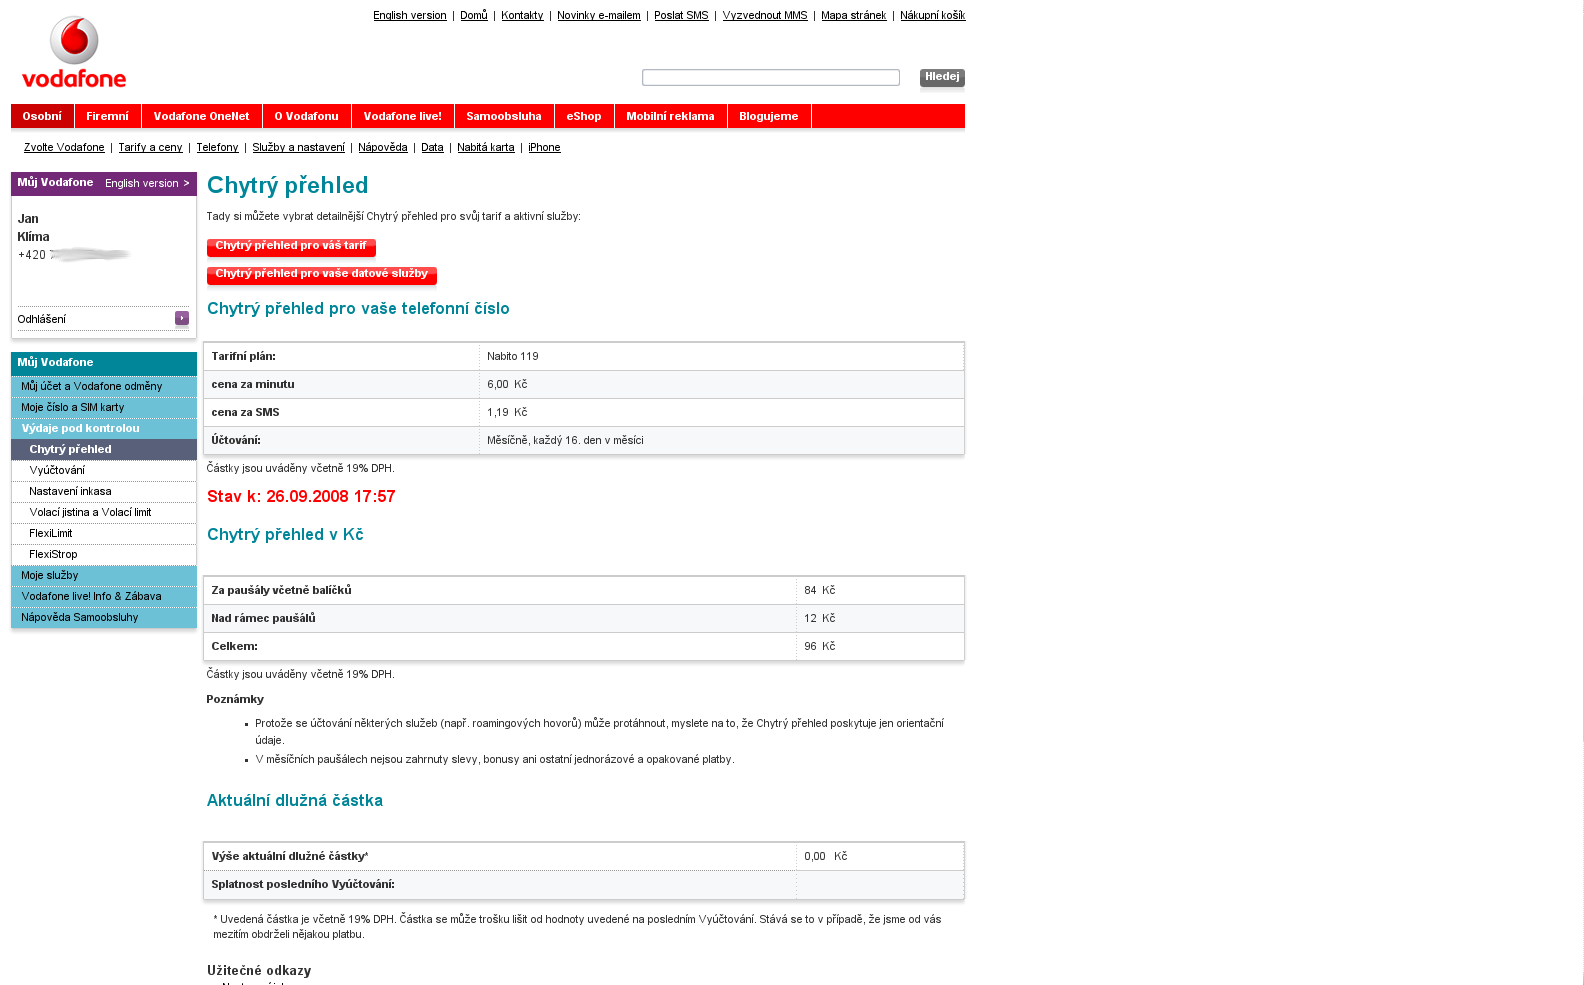The height and width of the screenshot is (985, 1584).
Task: Click the 0,00 Kč debt amount
Action: click(826, 856)
